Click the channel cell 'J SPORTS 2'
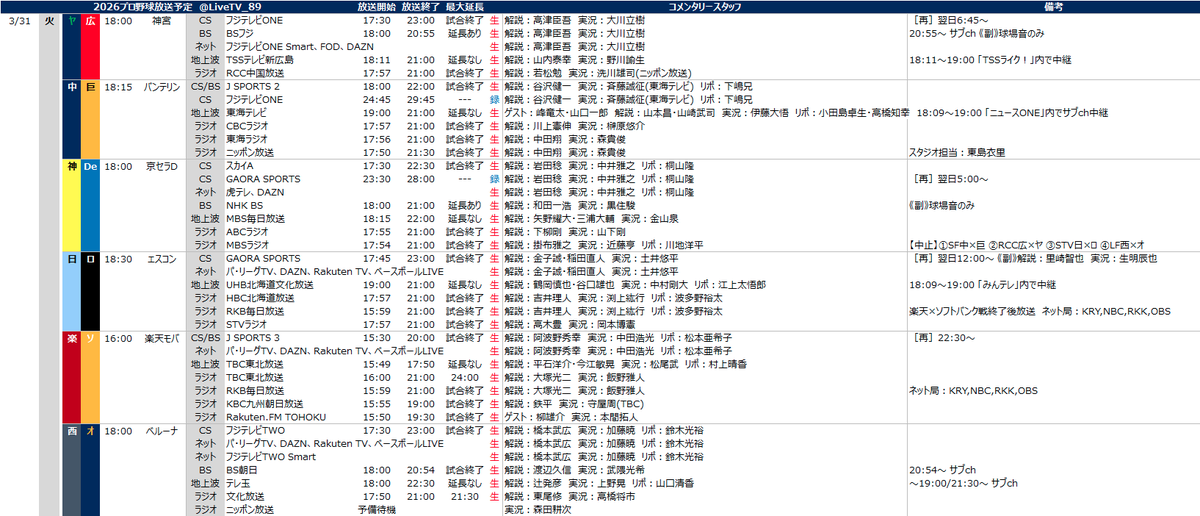 pos(253,86)
